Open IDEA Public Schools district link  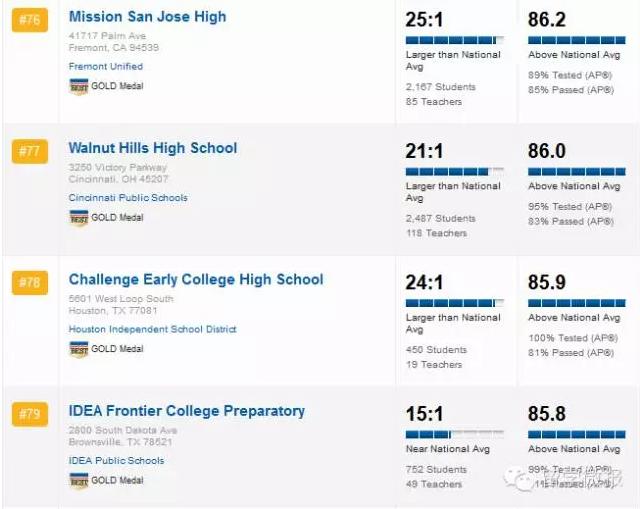115,461
